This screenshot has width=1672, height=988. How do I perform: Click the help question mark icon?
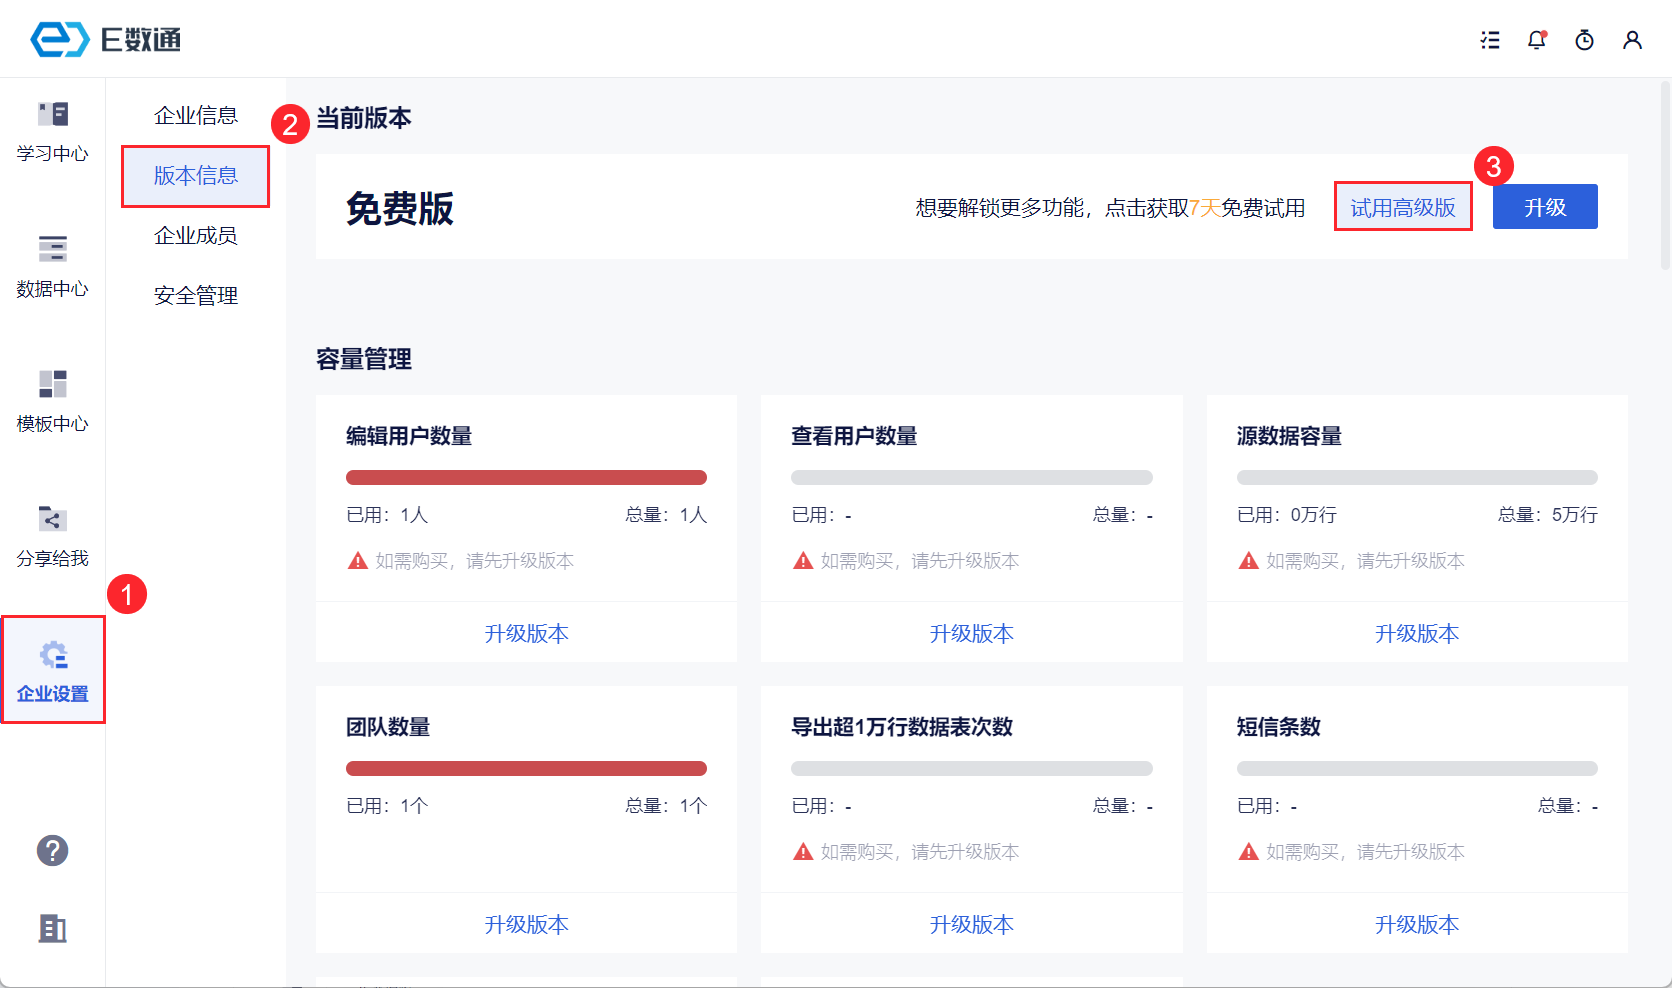(52, 851)
